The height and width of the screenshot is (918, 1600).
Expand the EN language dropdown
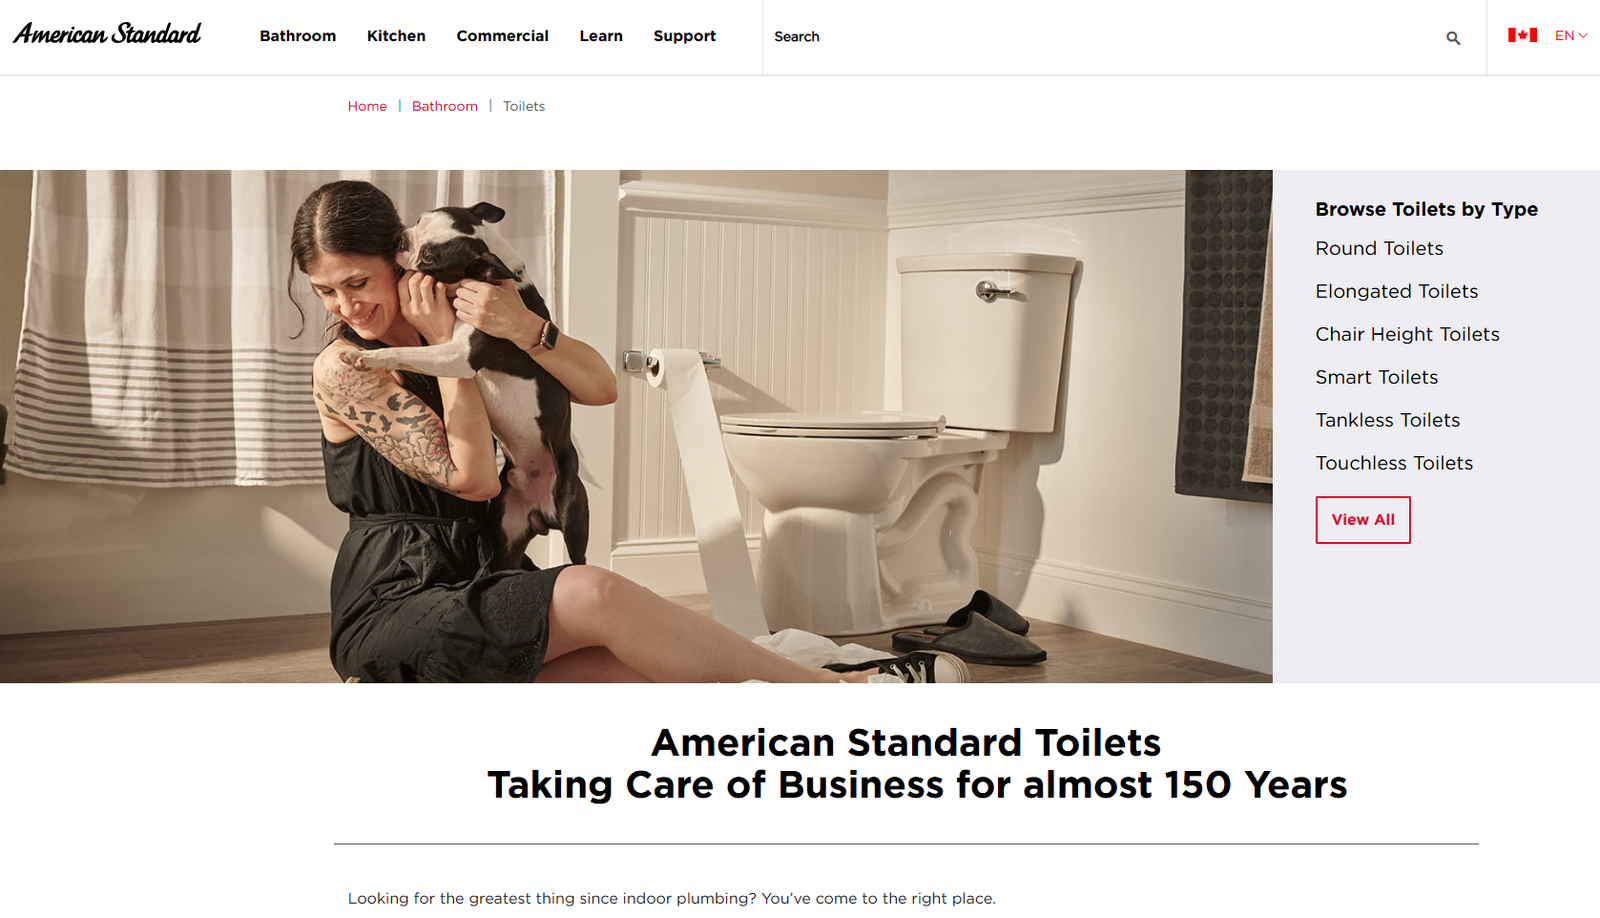1571,35
